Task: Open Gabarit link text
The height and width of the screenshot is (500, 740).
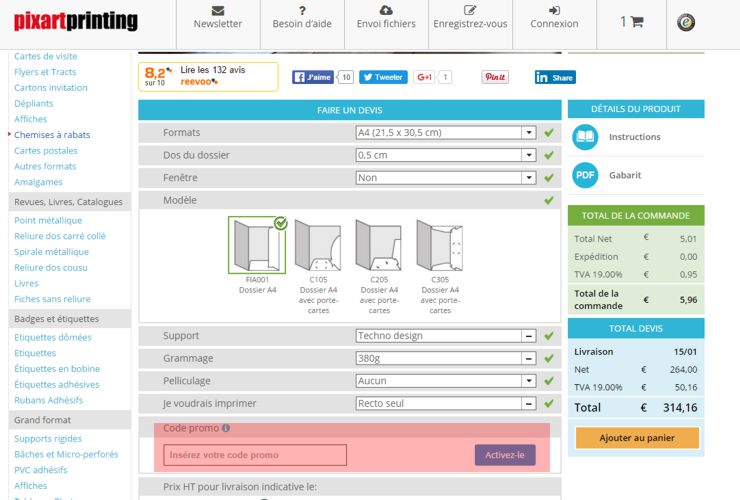Action: [625, 175]
